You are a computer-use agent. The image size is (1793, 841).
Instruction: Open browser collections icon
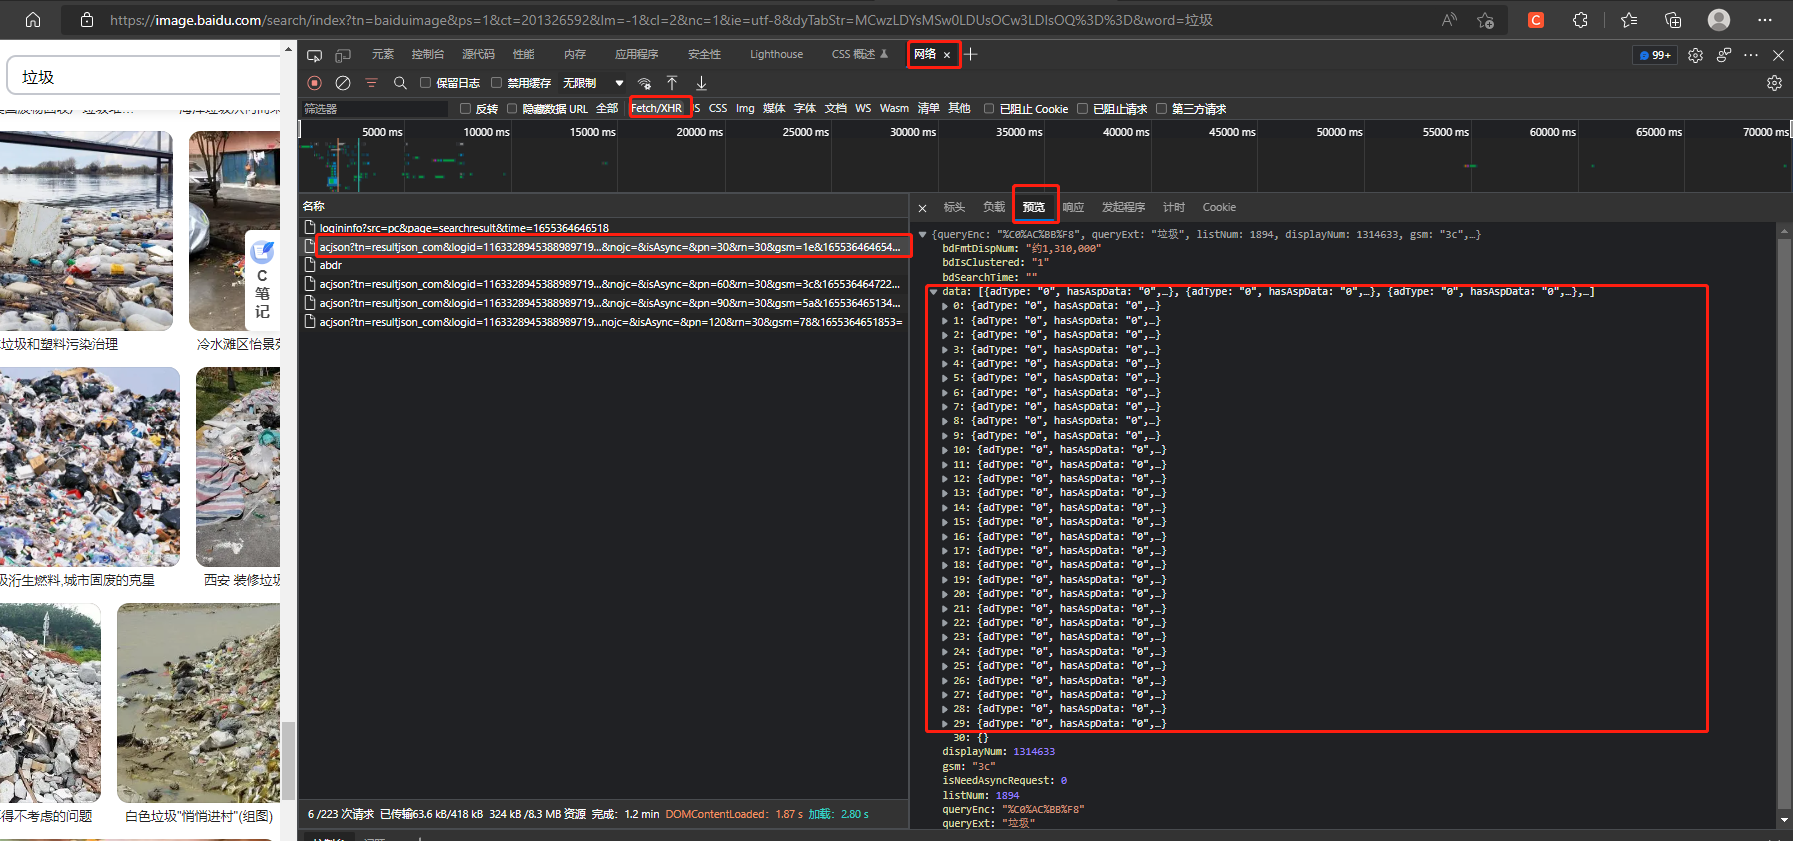pyautogui.click(x=1673, y=19)
